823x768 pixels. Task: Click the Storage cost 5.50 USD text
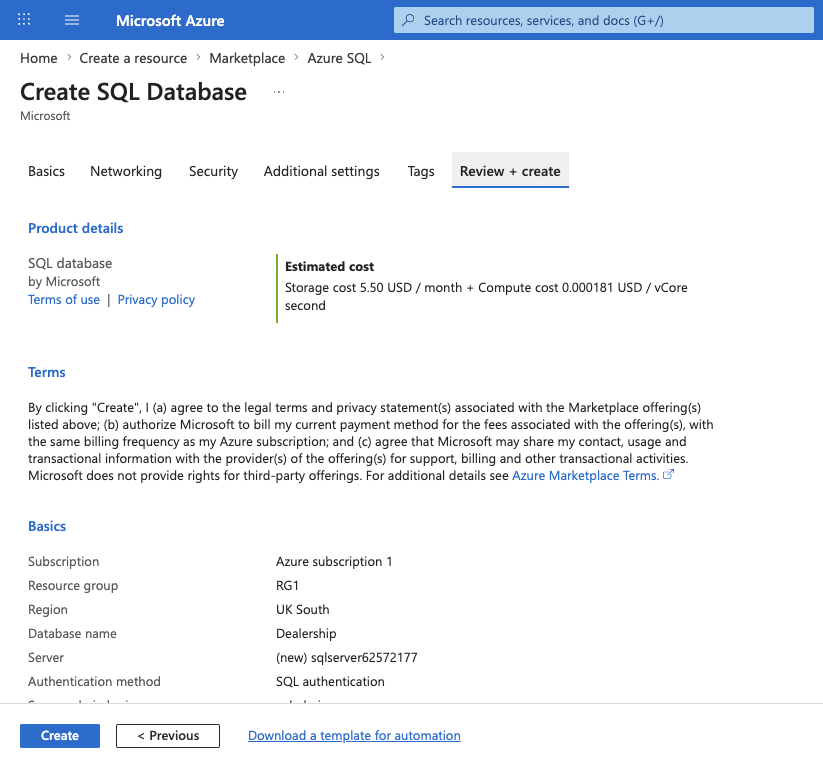[x=349, y=288]
